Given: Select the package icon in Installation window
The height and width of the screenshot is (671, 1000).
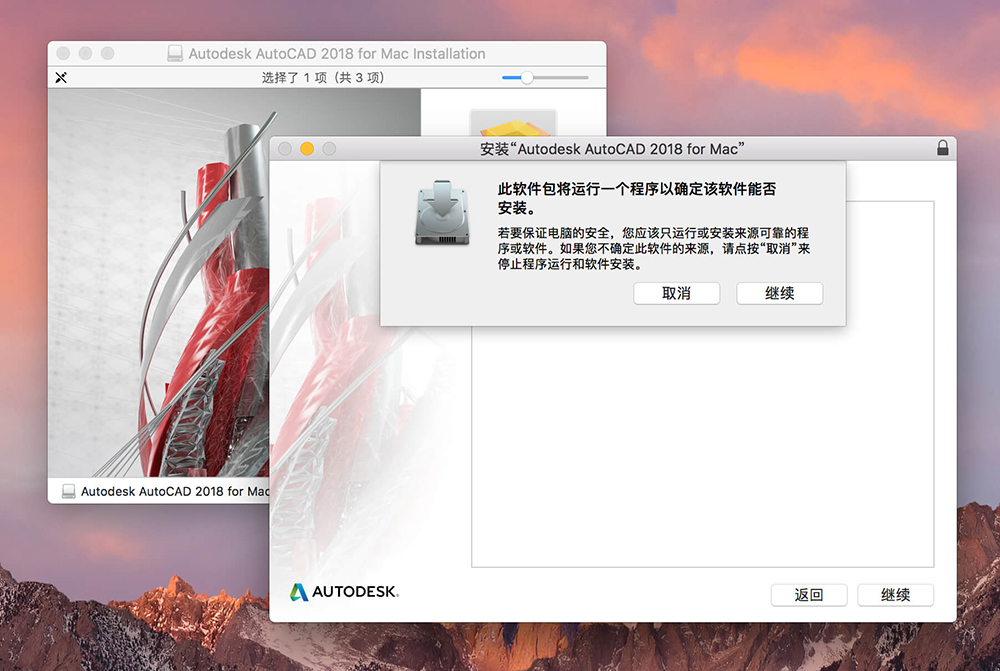Looking at the screenshot, I should click(x=513, y=122).
